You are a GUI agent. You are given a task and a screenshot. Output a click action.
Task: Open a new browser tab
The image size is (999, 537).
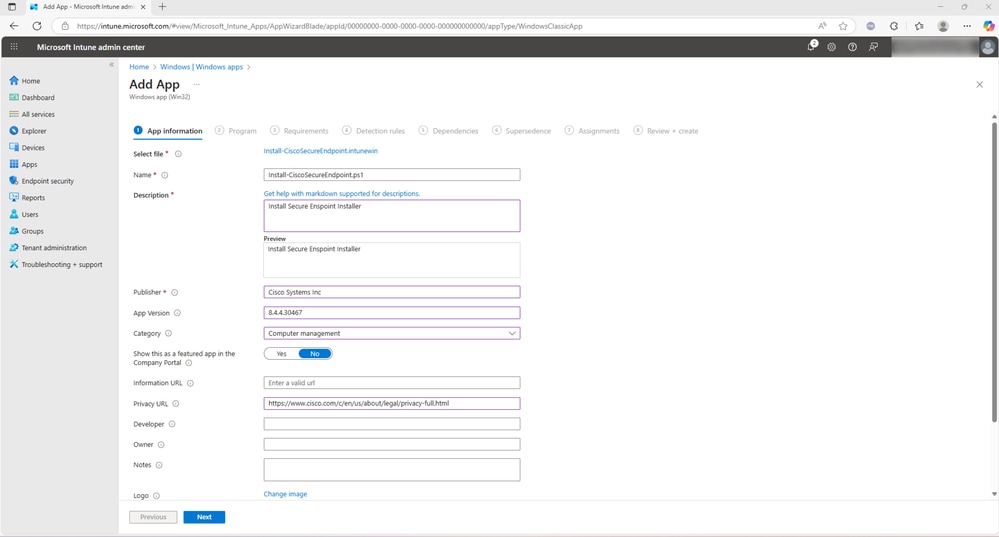click(162, 6)
